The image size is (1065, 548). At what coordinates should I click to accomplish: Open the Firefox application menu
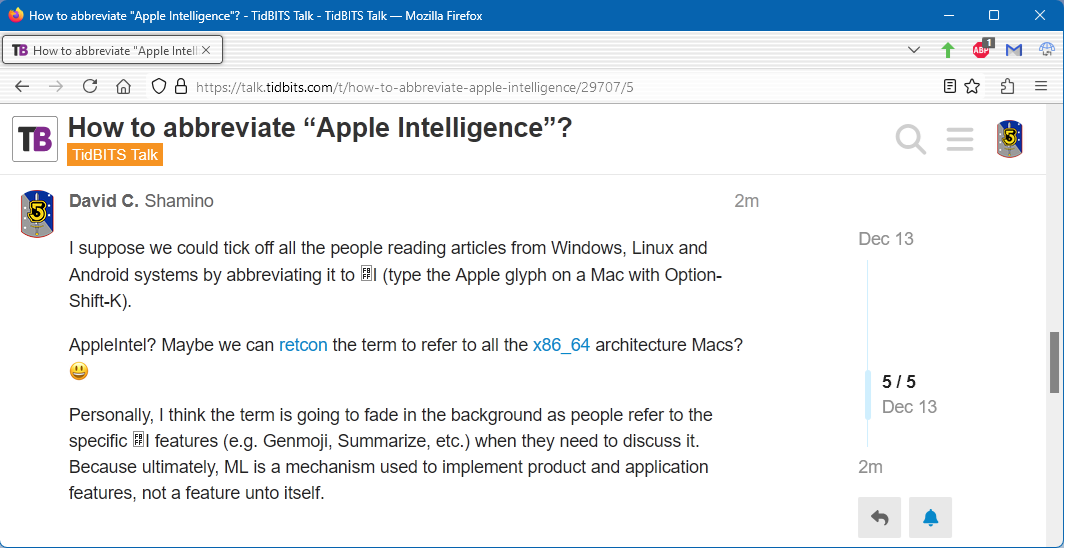(1041, 86)
